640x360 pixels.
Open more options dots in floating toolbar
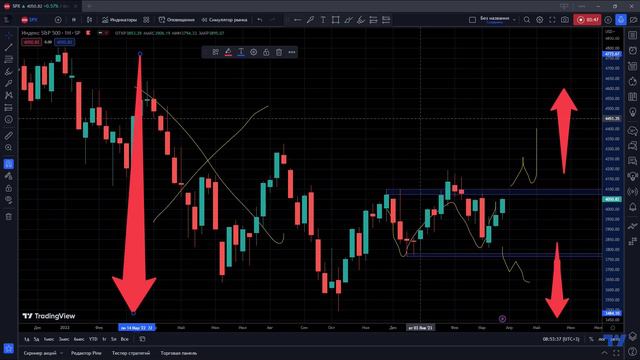tap(291, 52)
